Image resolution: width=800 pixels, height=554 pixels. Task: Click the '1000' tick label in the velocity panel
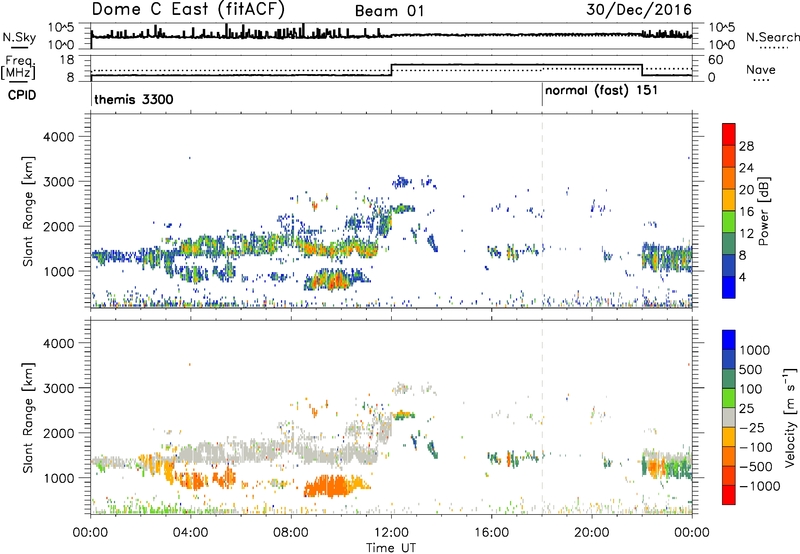58,478
